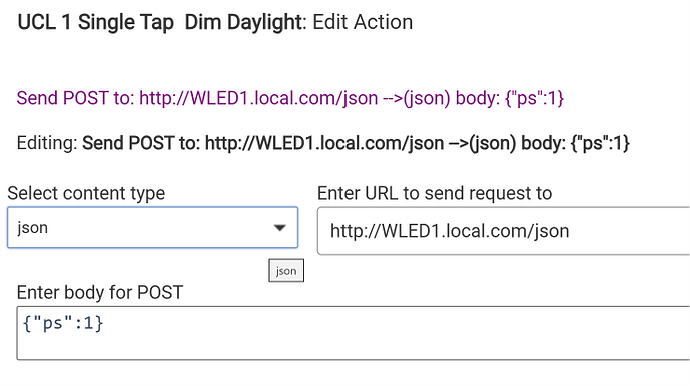Place cursor after {"ps":1} in body box

click(x=106, y=324)
